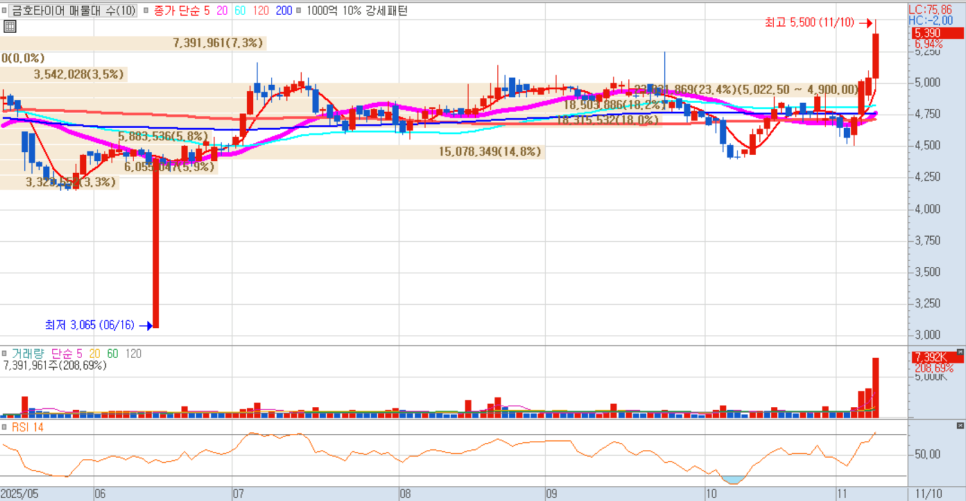Click the 3,000 price axis label
This screenshot has width=966, height=501.
pos(928,335)
